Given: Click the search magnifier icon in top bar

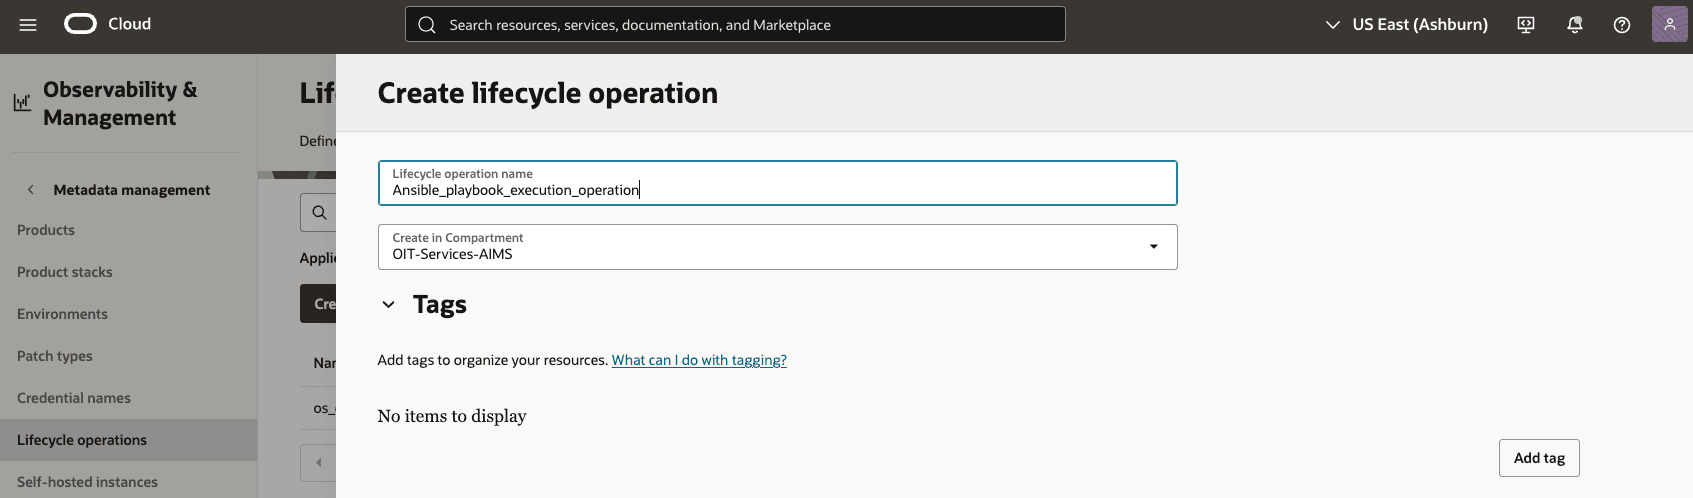Looking at the screenshot, I should [427, 25].
